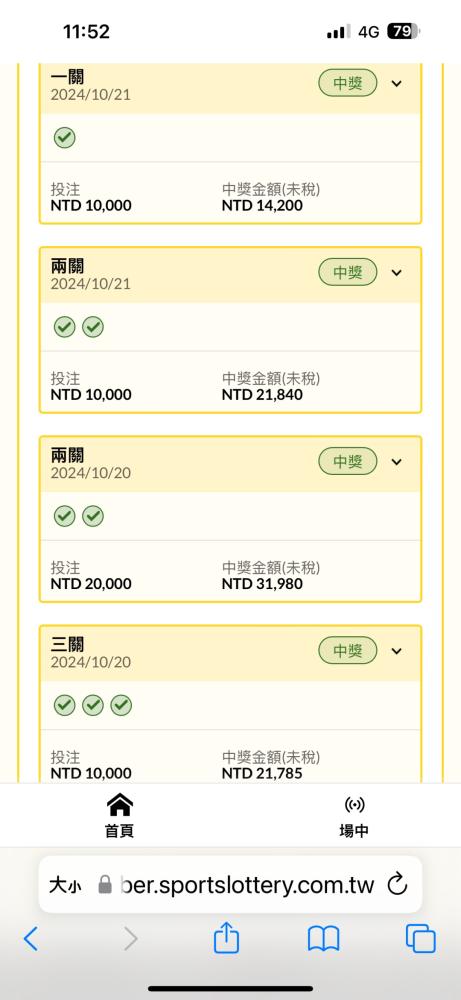Viewport: 461px width, 1000px height.
Task: Expand the 兩關 2024/10/20 bet chevron
Action: (x=397, y=462)
